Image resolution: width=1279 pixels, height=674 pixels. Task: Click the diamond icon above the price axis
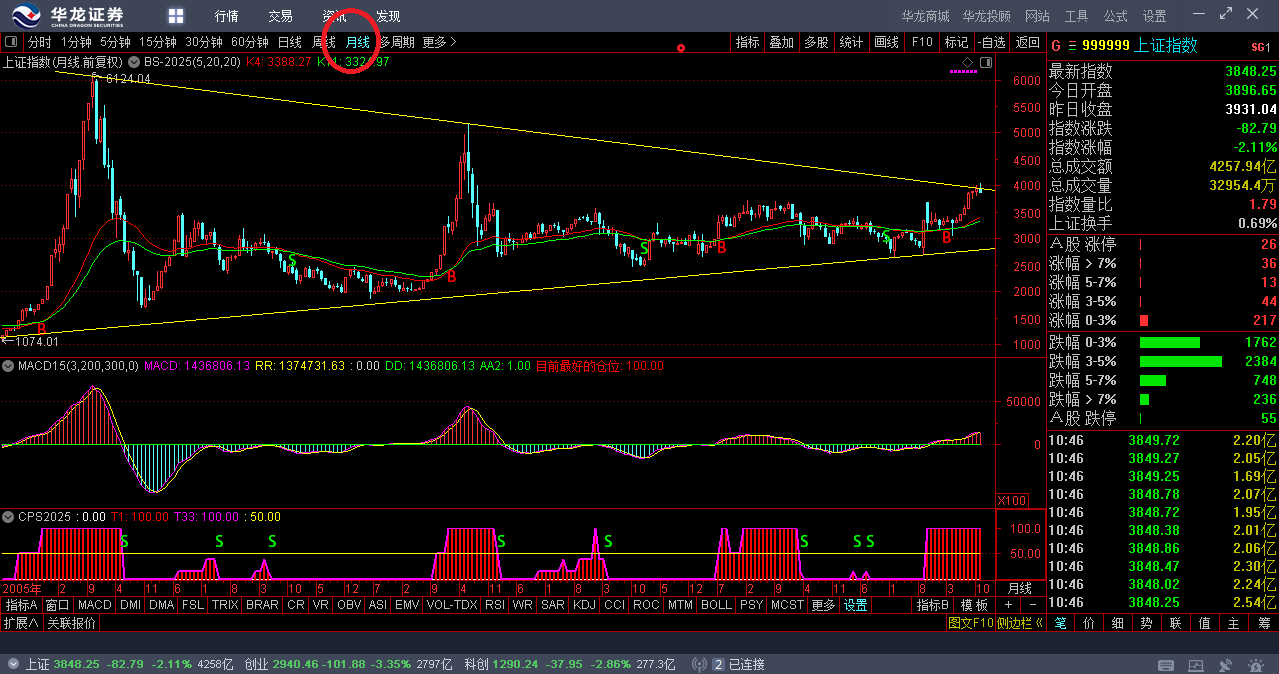pos(967,62)
